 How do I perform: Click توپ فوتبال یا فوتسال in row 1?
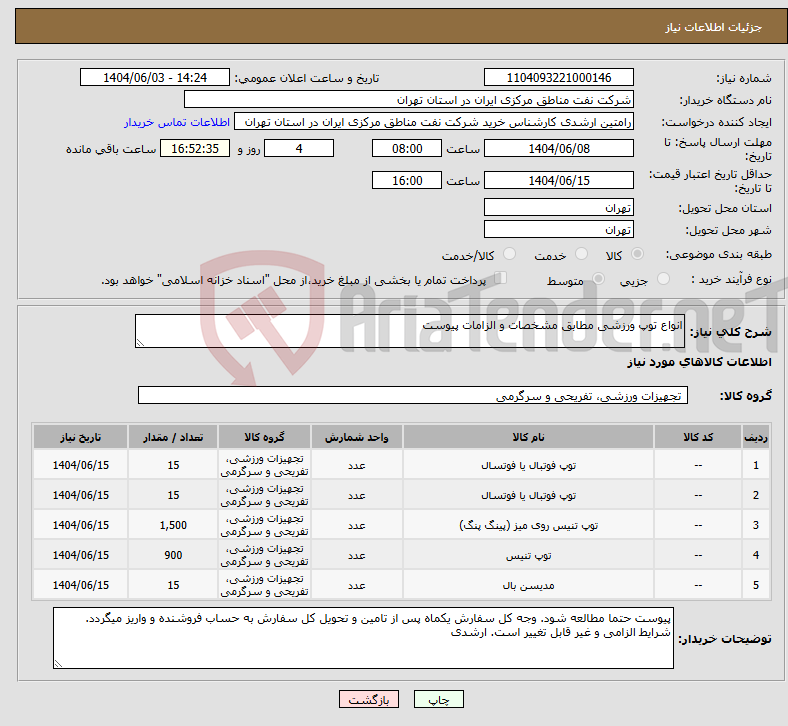point(528,465)
